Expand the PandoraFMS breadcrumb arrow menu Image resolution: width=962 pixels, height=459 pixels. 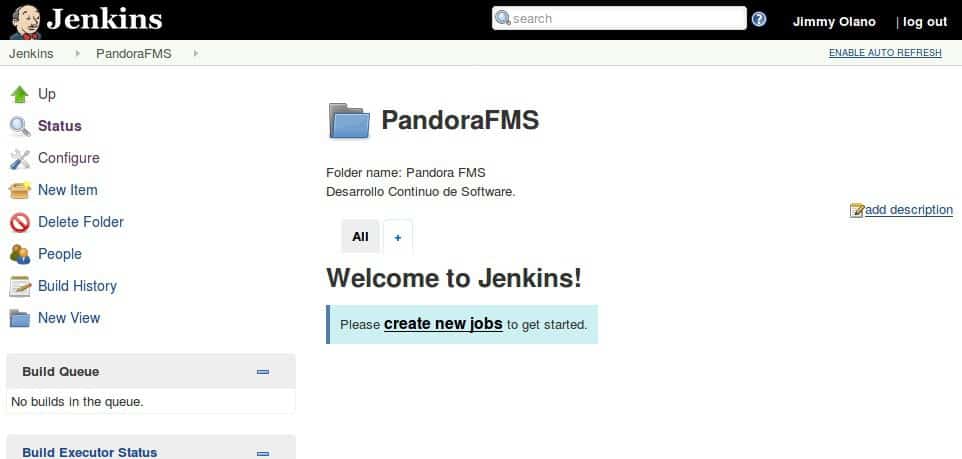(196, 53)
